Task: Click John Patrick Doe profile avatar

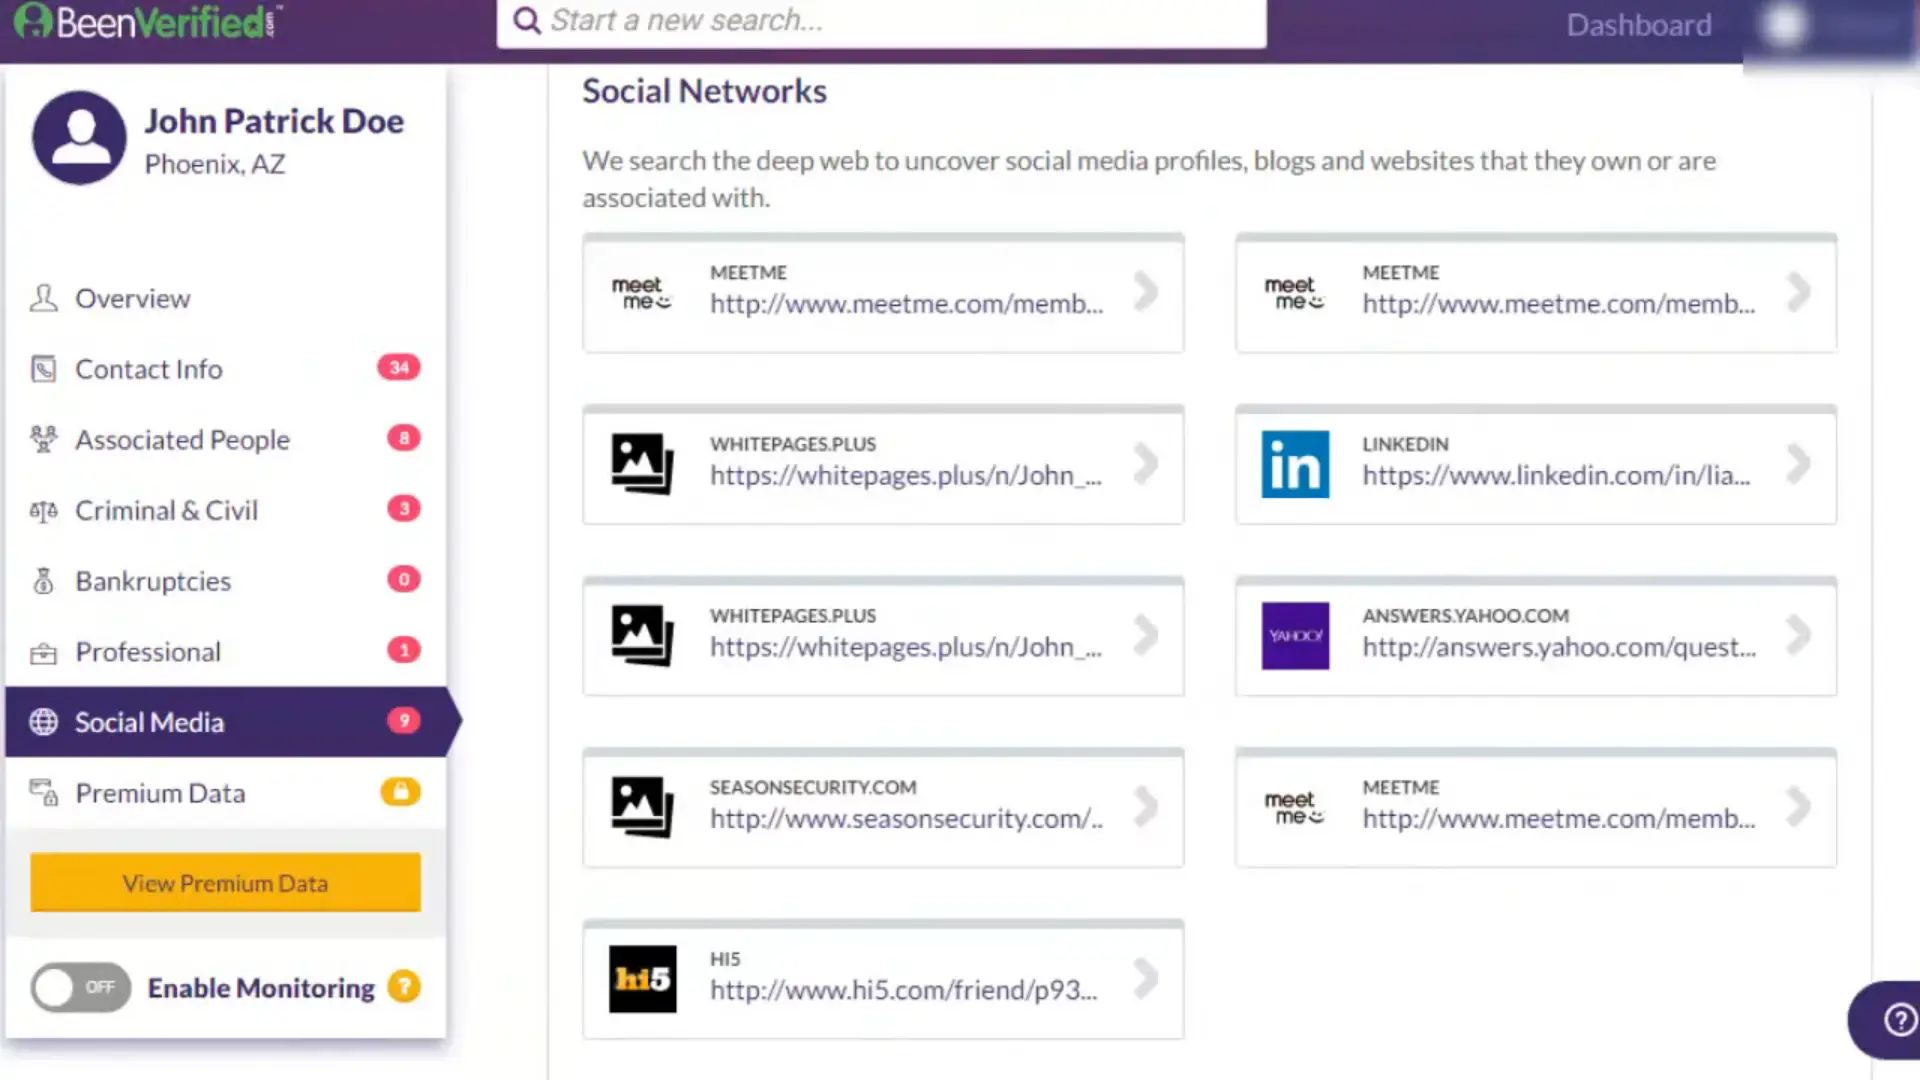Action: point(80,138)
